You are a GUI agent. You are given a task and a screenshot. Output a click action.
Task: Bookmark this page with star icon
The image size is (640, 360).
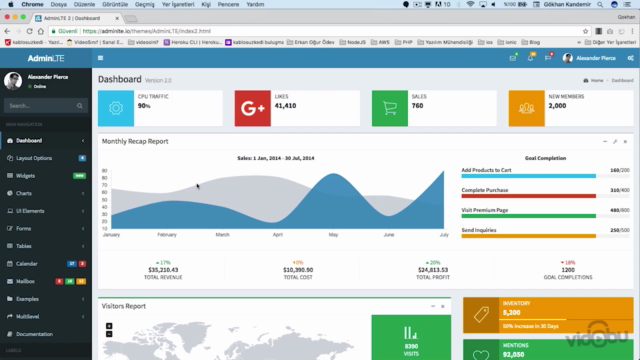[585, 31]
